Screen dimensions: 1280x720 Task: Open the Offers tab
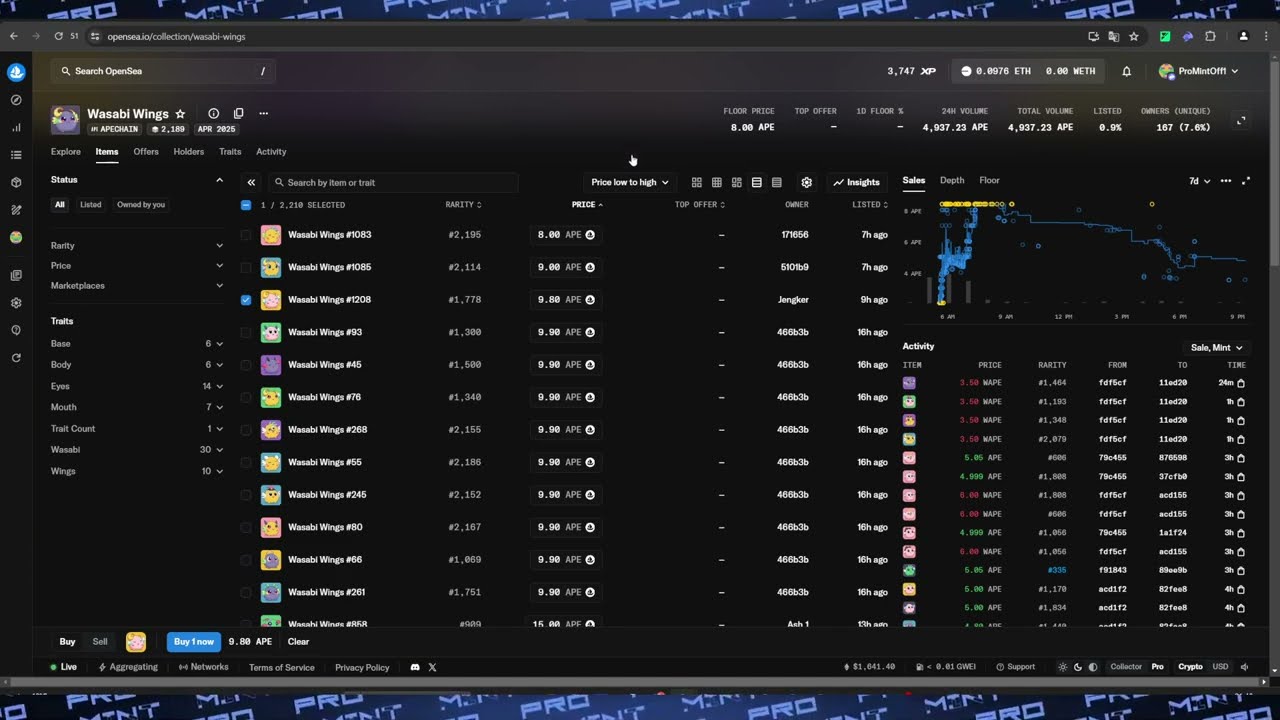[146, 152]
